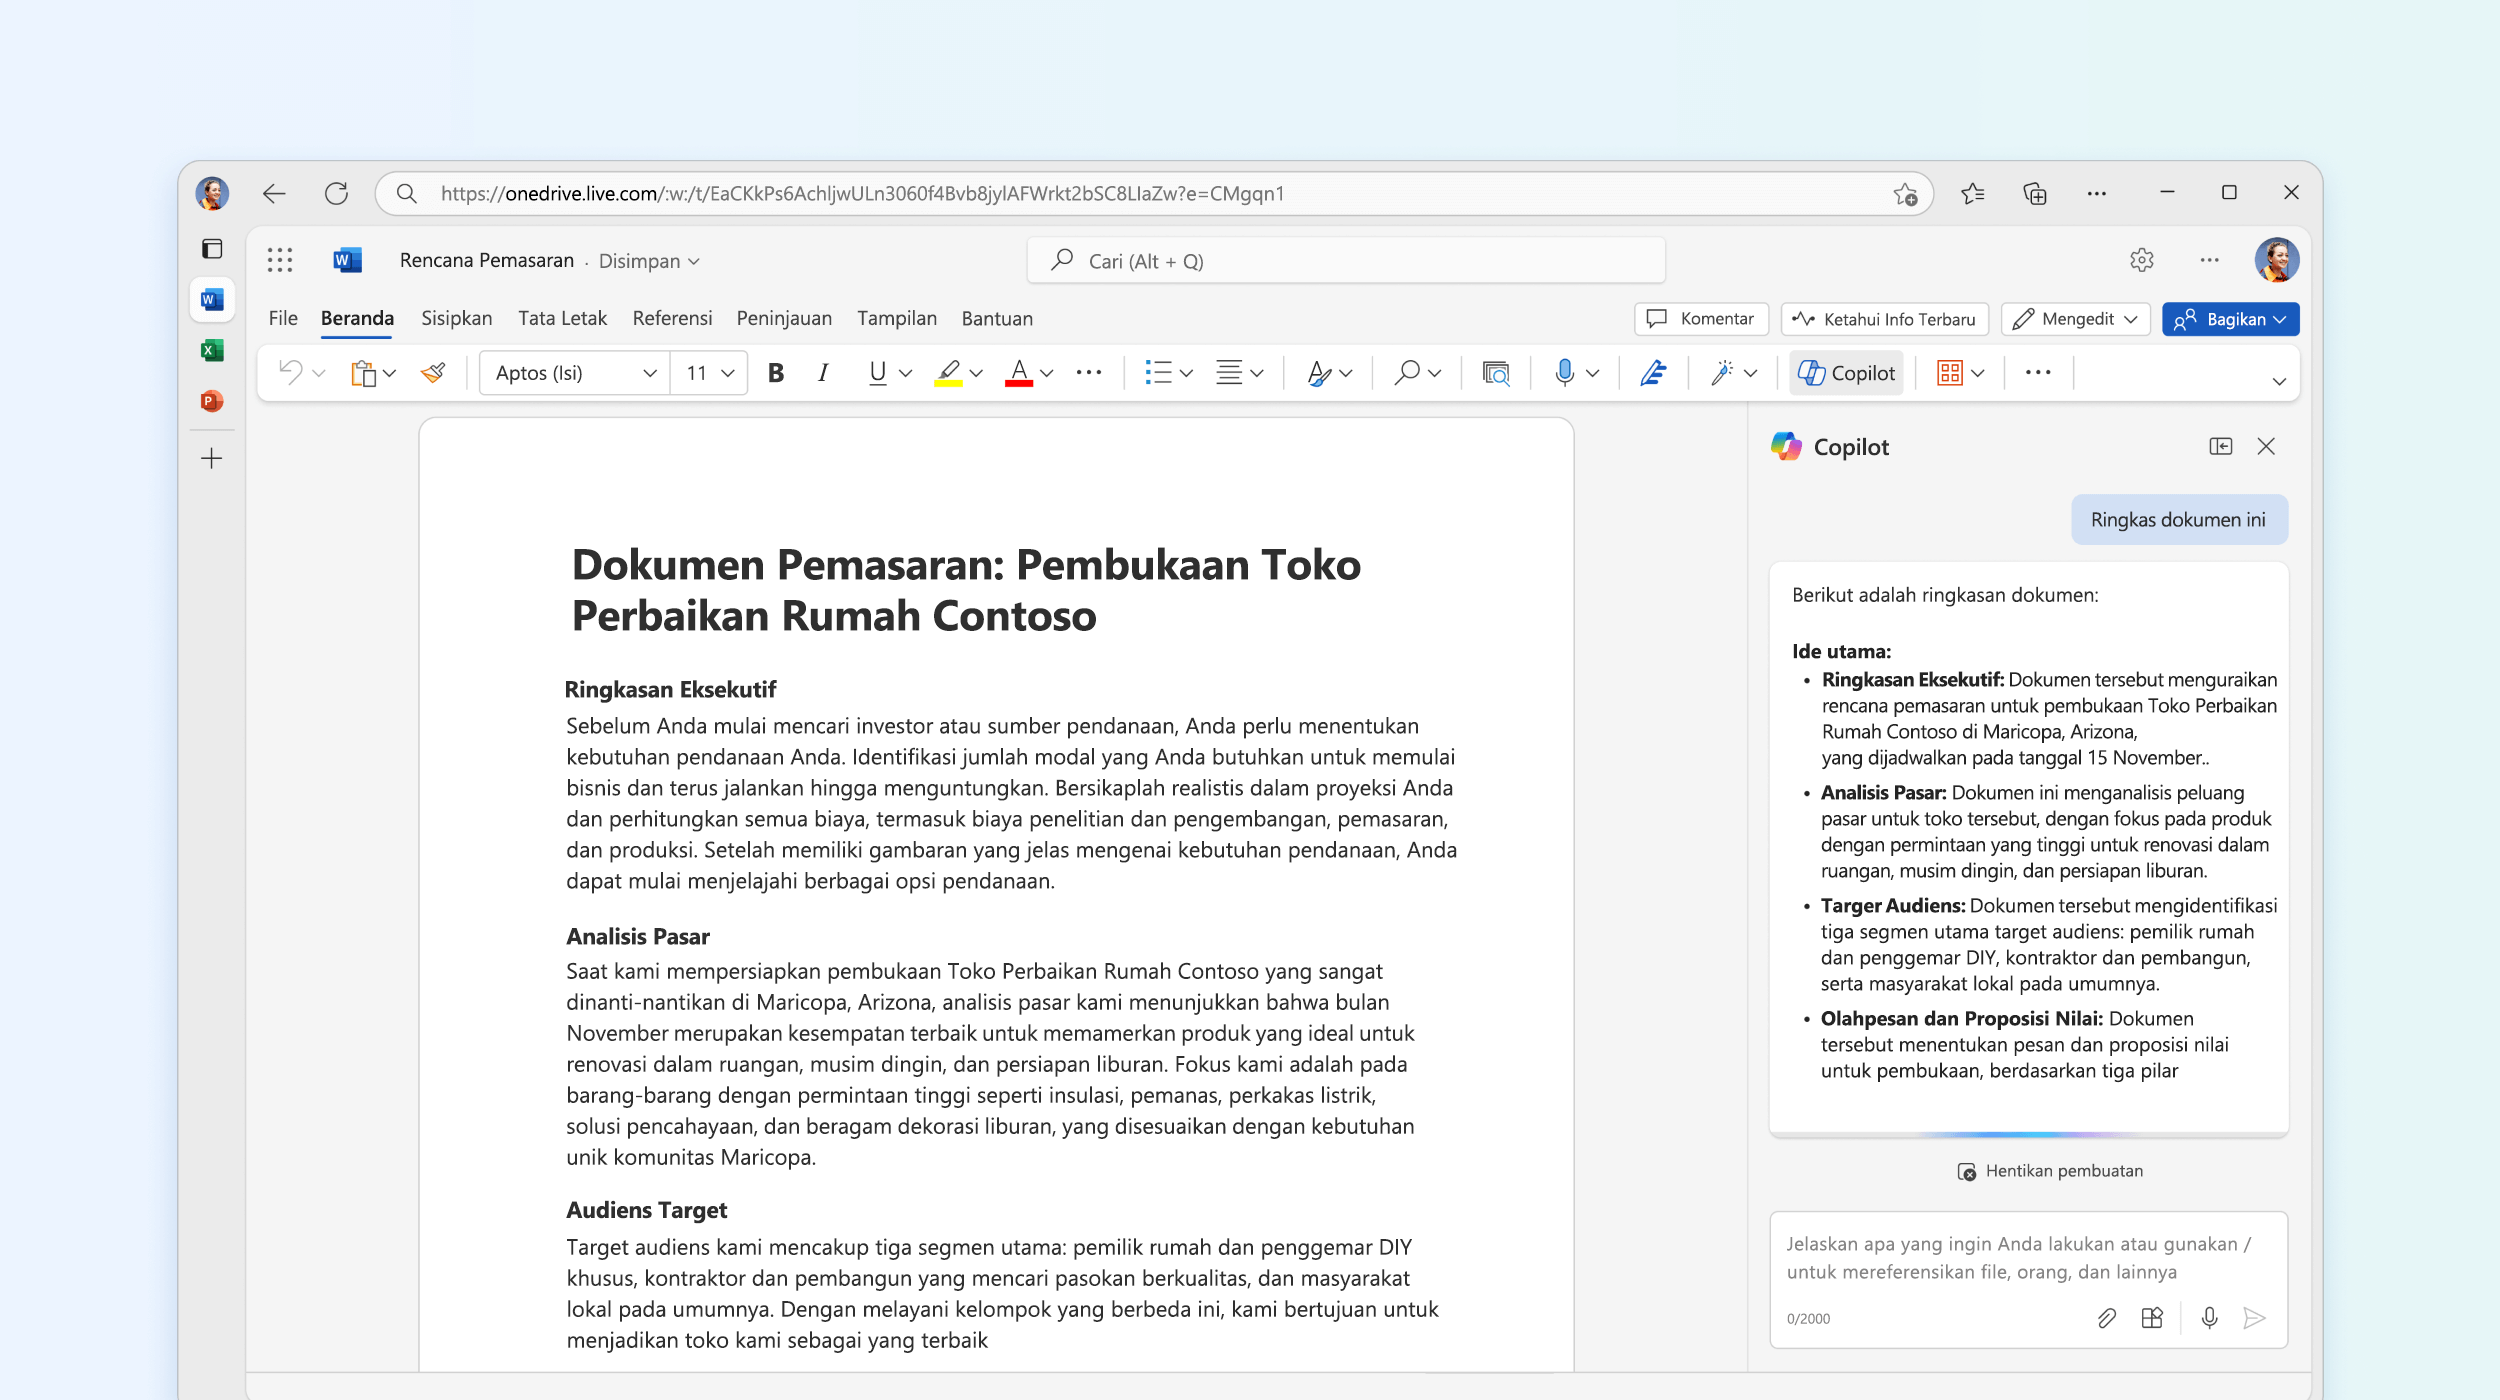Open the ribbon overflow ellipsis

pos(2038,373)
